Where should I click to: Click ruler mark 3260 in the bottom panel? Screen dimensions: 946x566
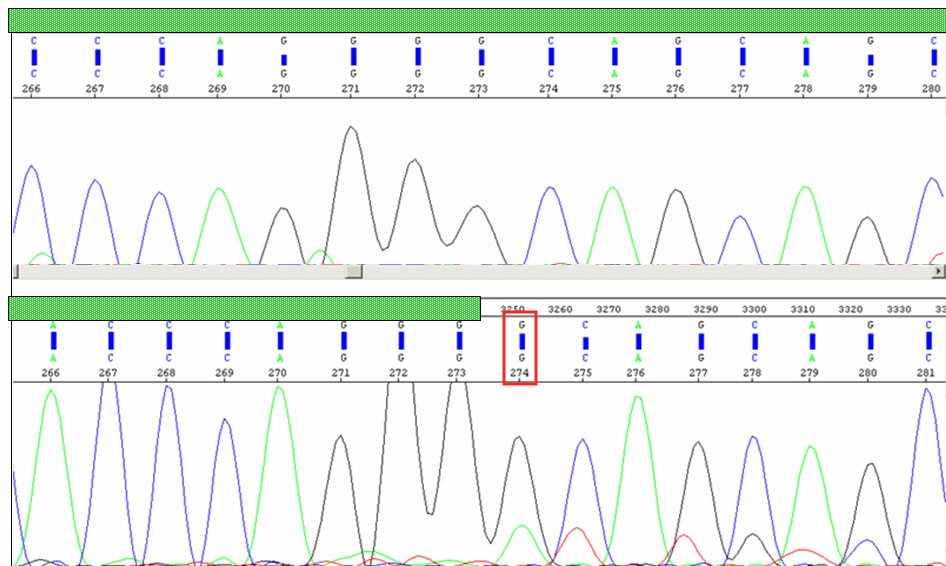click(560, 309)
